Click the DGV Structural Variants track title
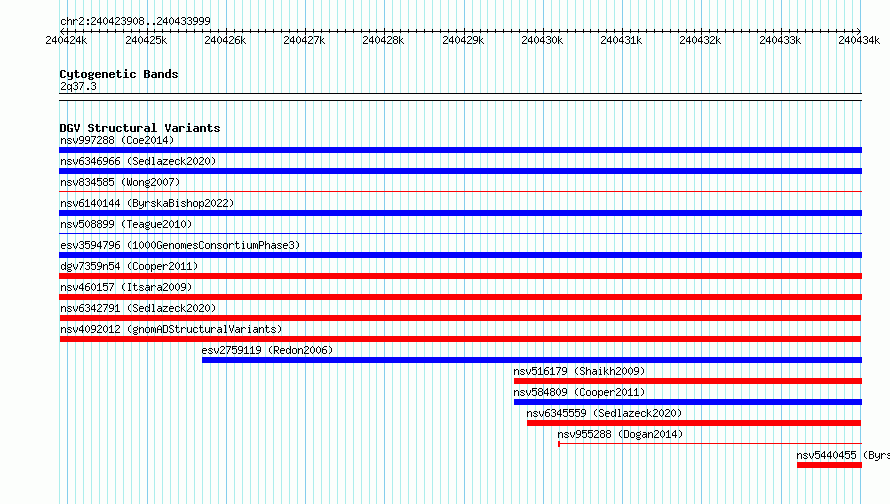Viewport: 890px width, 504px height. [x=140, y=128]
